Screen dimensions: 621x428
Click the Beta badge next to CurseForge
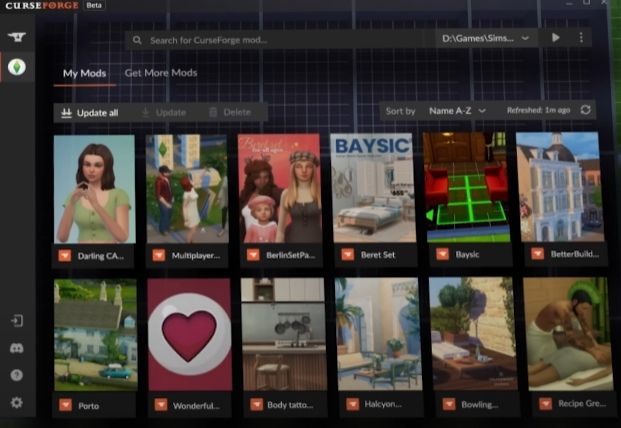point(94,5)
